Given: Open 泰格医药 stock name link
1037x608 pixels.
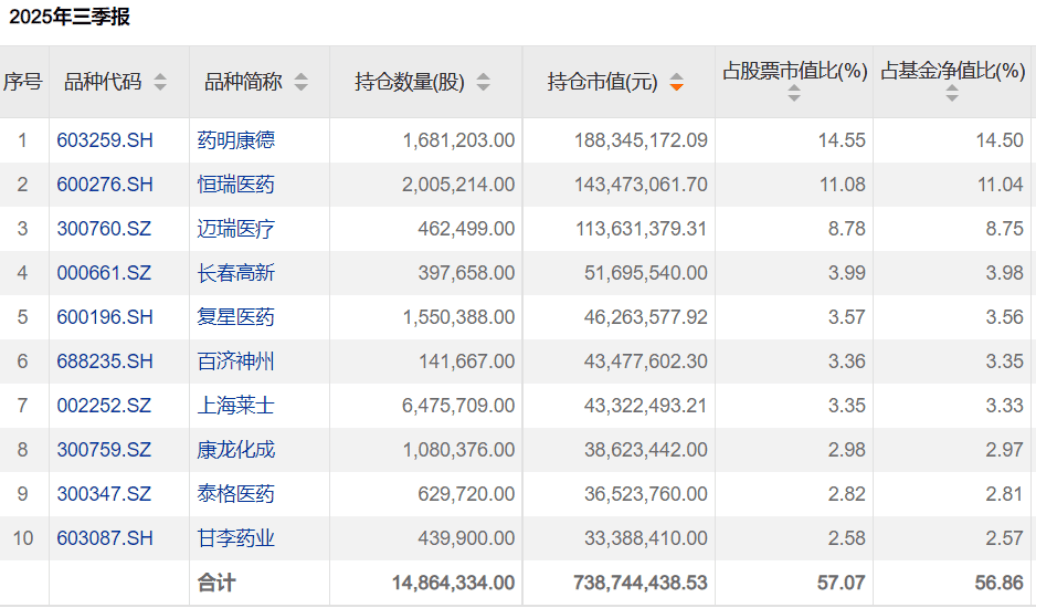Looking at the screenshot, I should coord(235,494).
